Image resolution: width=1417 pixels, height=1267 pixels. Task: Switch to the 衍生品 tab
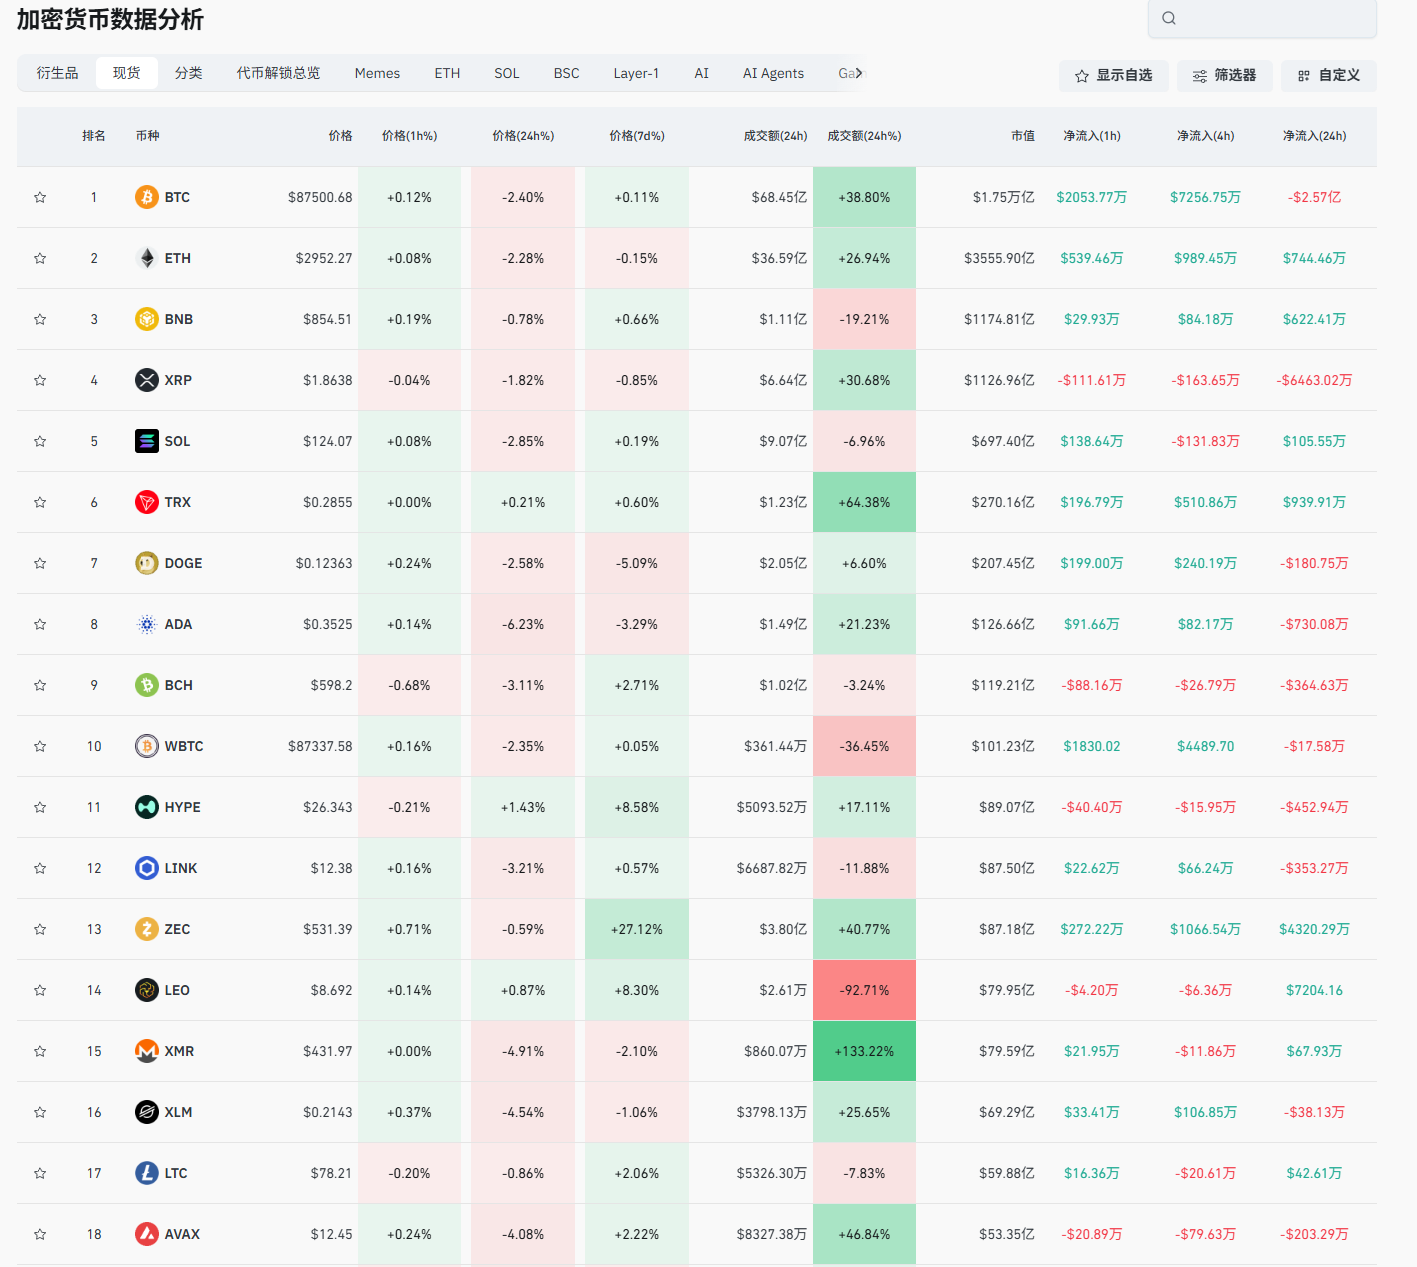pos(57,73)
